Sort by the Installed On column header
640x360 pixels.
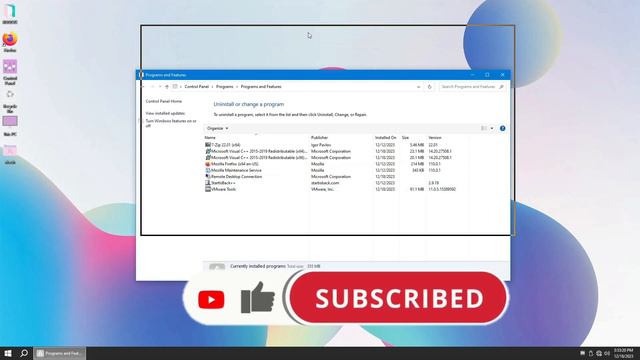click(x=386, y=138)
